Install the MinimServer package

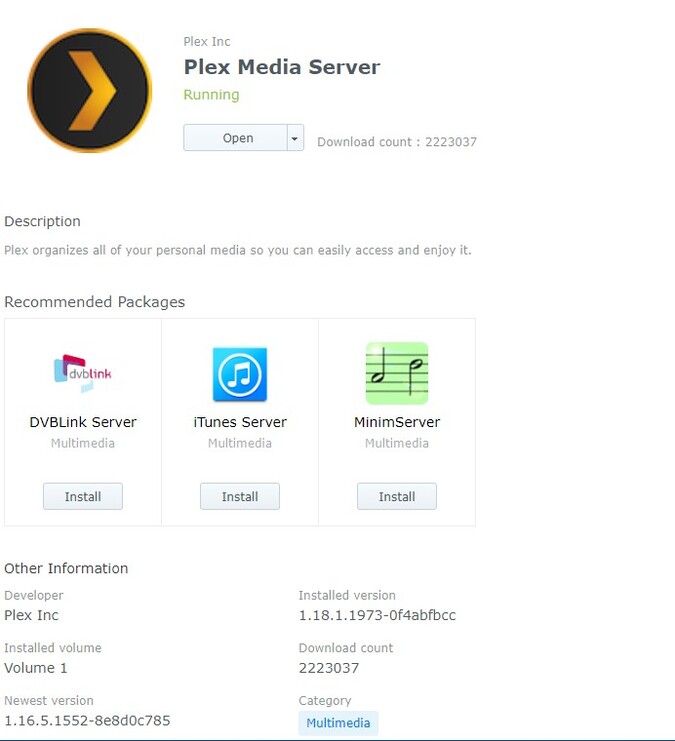click(x=397, y=496)
